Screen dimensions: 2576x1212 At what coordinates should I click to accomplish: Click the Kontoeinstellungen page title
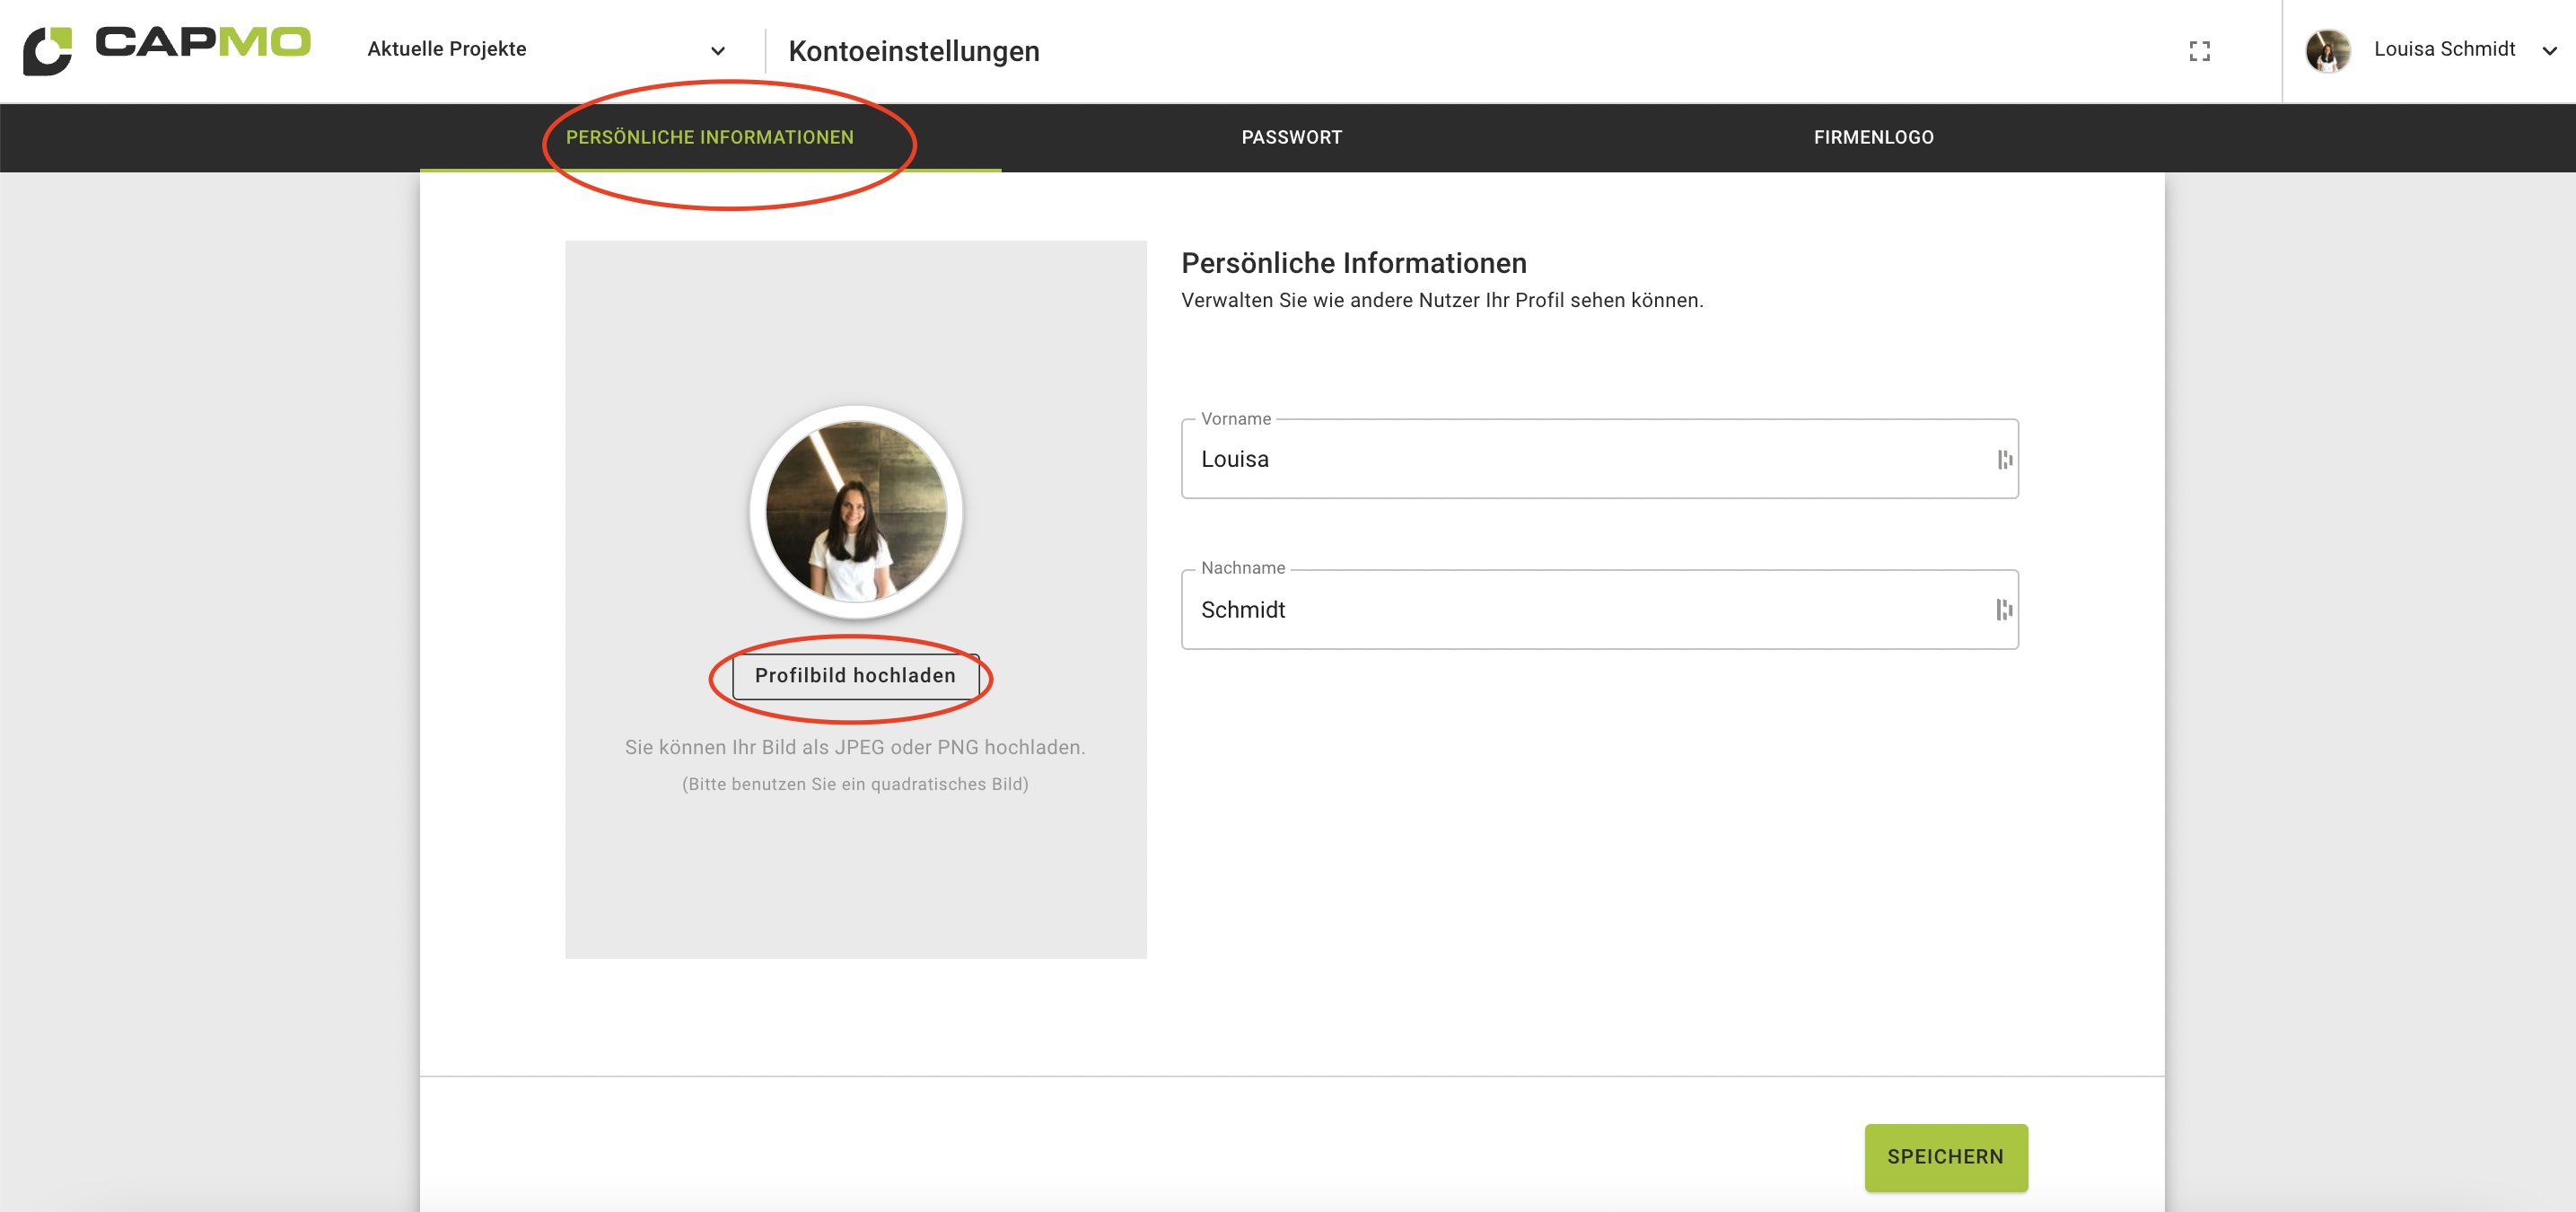click(913, 51)
